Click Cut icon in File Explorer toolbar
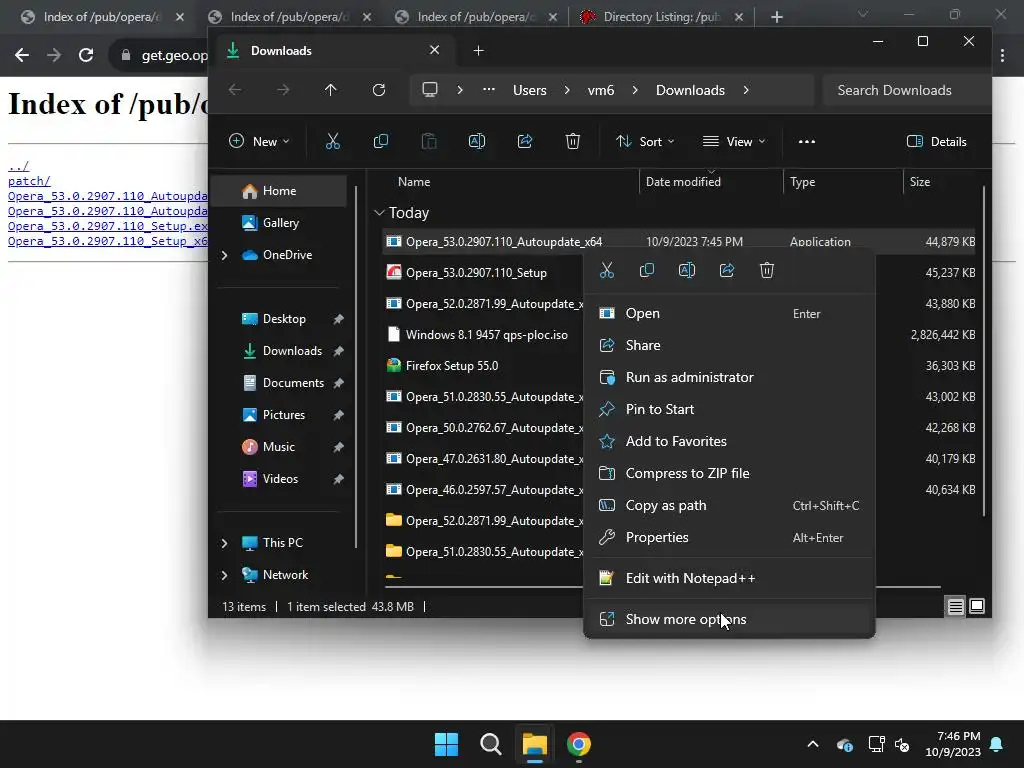 332,142
